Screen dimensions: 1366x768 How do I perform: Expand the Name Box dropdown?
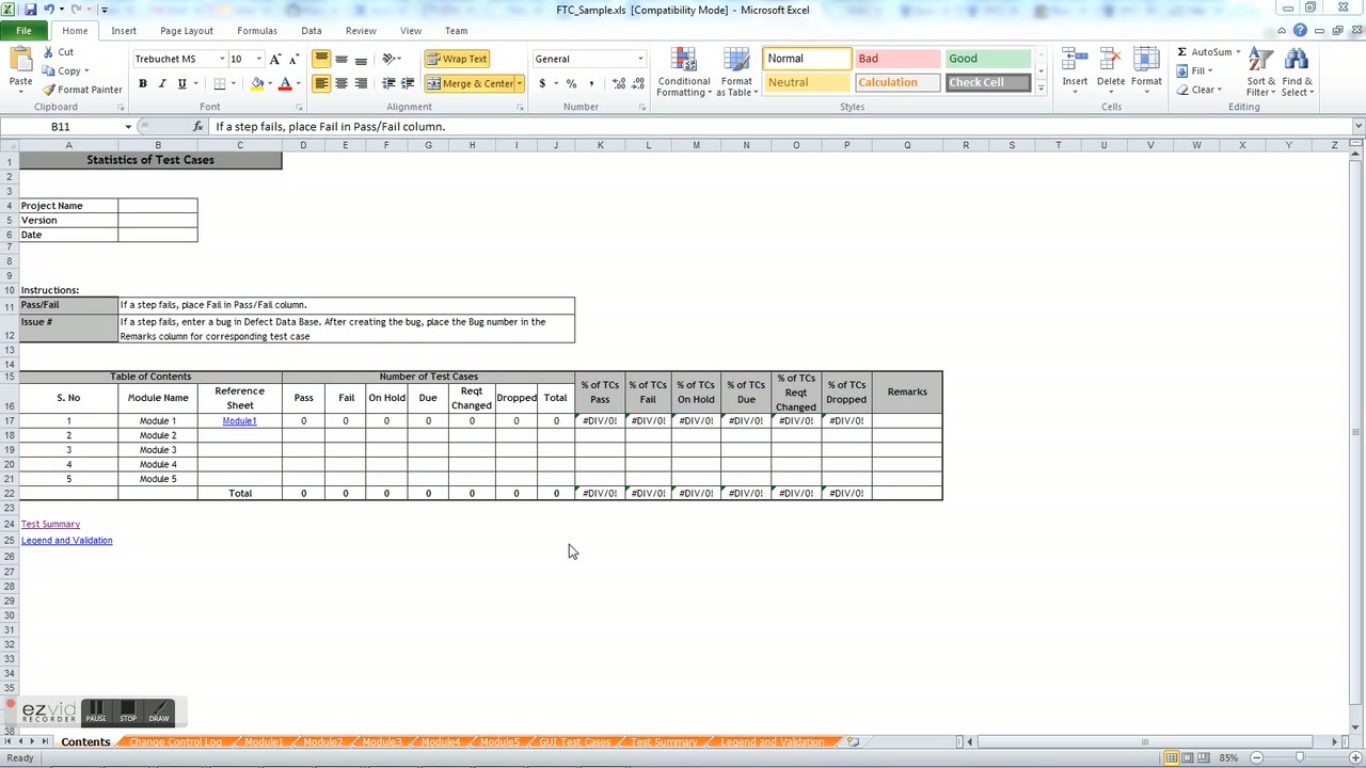coord(128,127)
